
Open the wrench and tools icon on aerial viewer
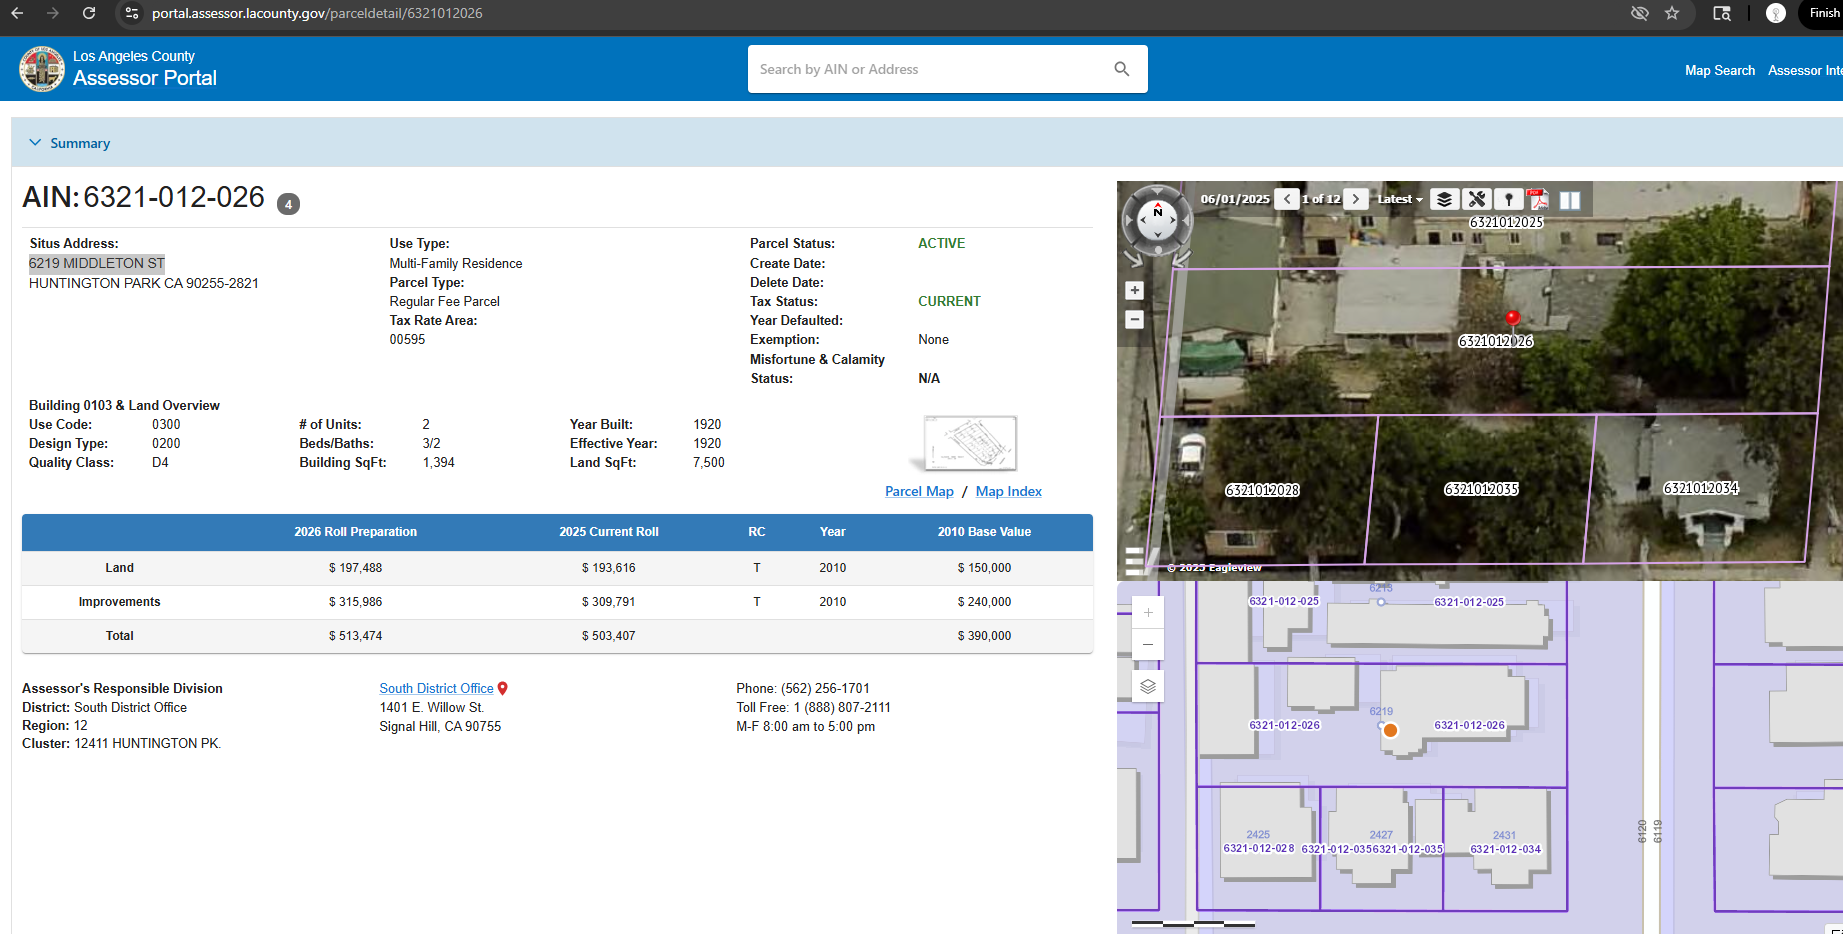point(1477,200)
